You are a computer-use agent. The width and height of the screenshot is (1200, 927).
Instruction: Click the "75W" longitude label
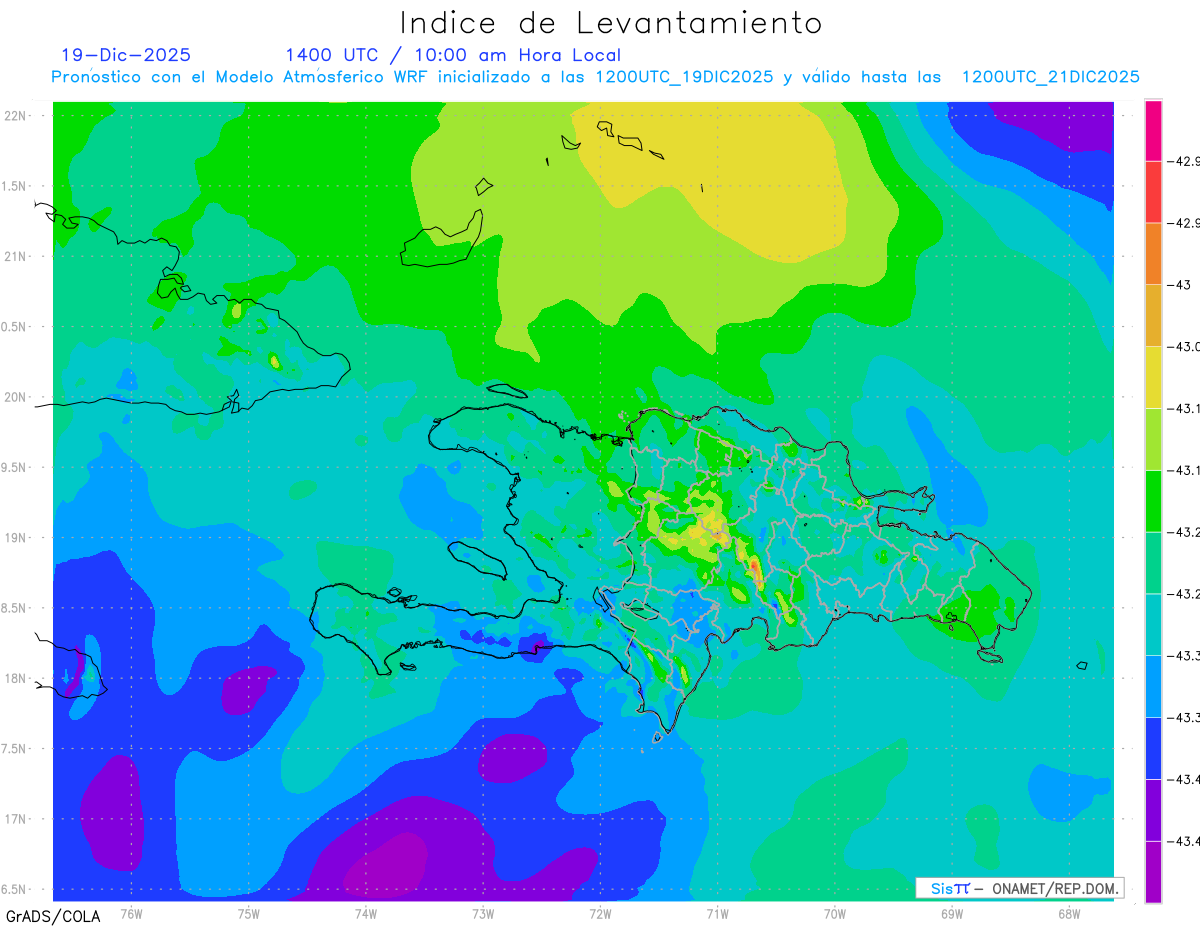(x=248, y=913)
